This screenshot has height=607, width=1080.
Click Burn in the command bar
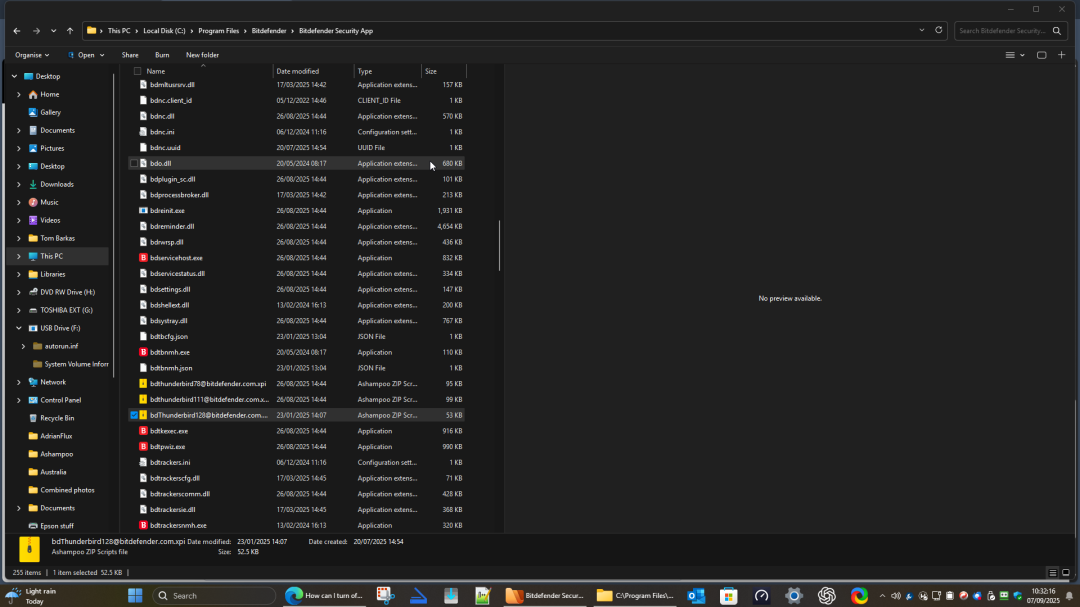(162, 55)
